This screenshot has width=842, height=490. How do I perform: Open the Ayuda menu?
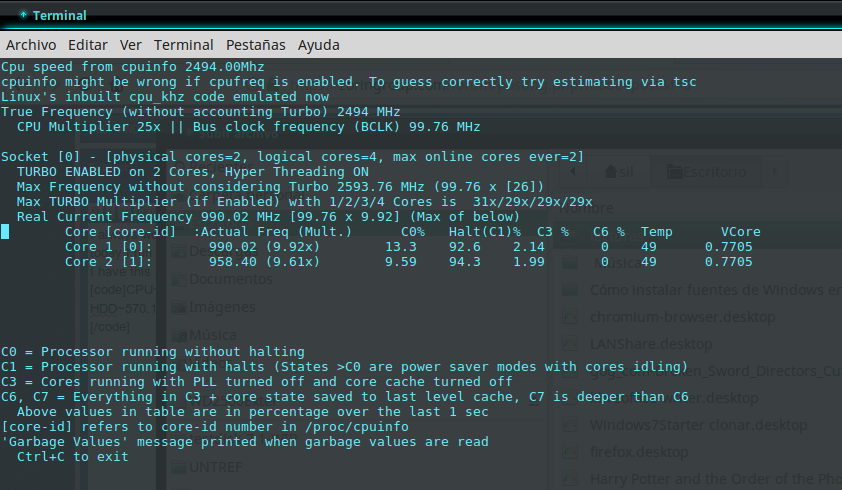coord(319,45)
